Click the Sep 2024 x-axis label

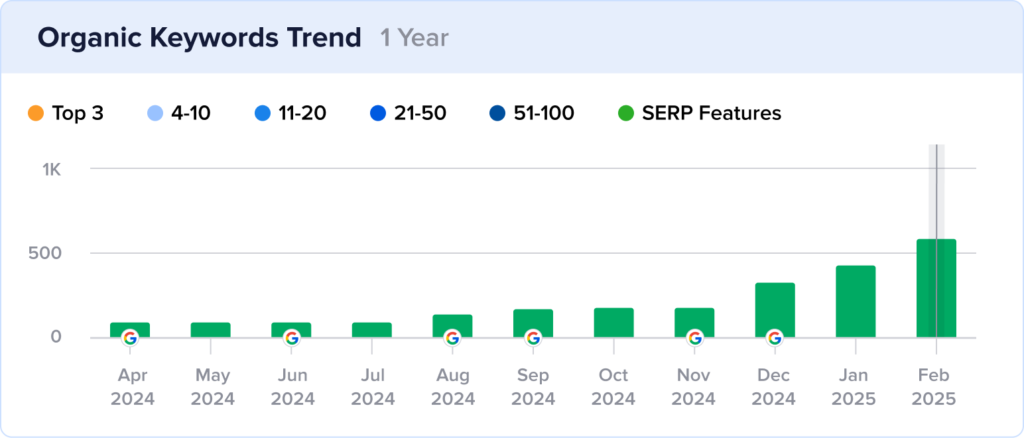coord(533,387)
